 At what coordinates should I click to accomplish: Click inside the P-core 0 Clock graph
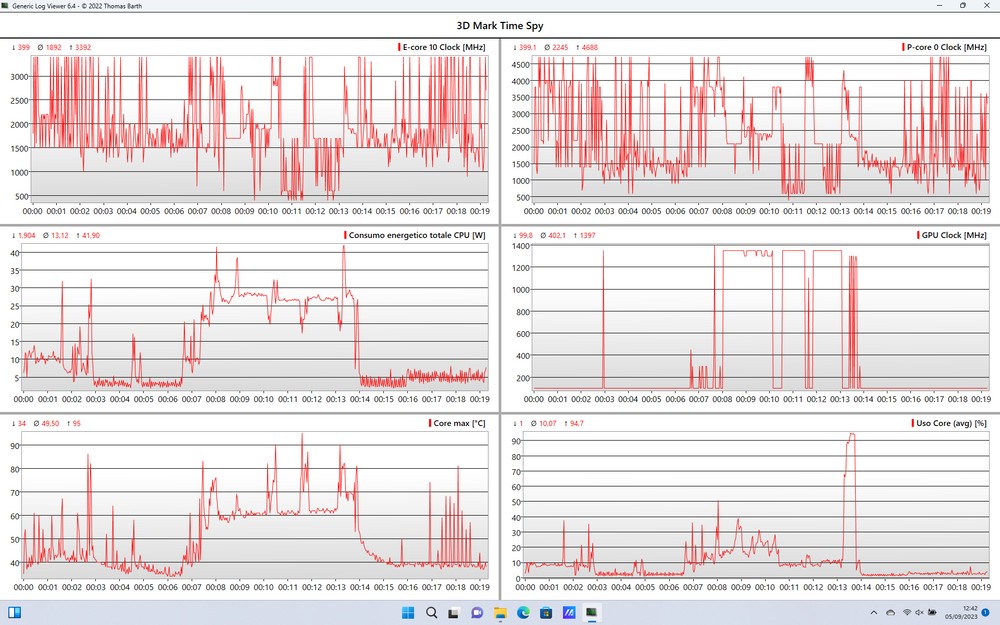(x=760, y=129)
